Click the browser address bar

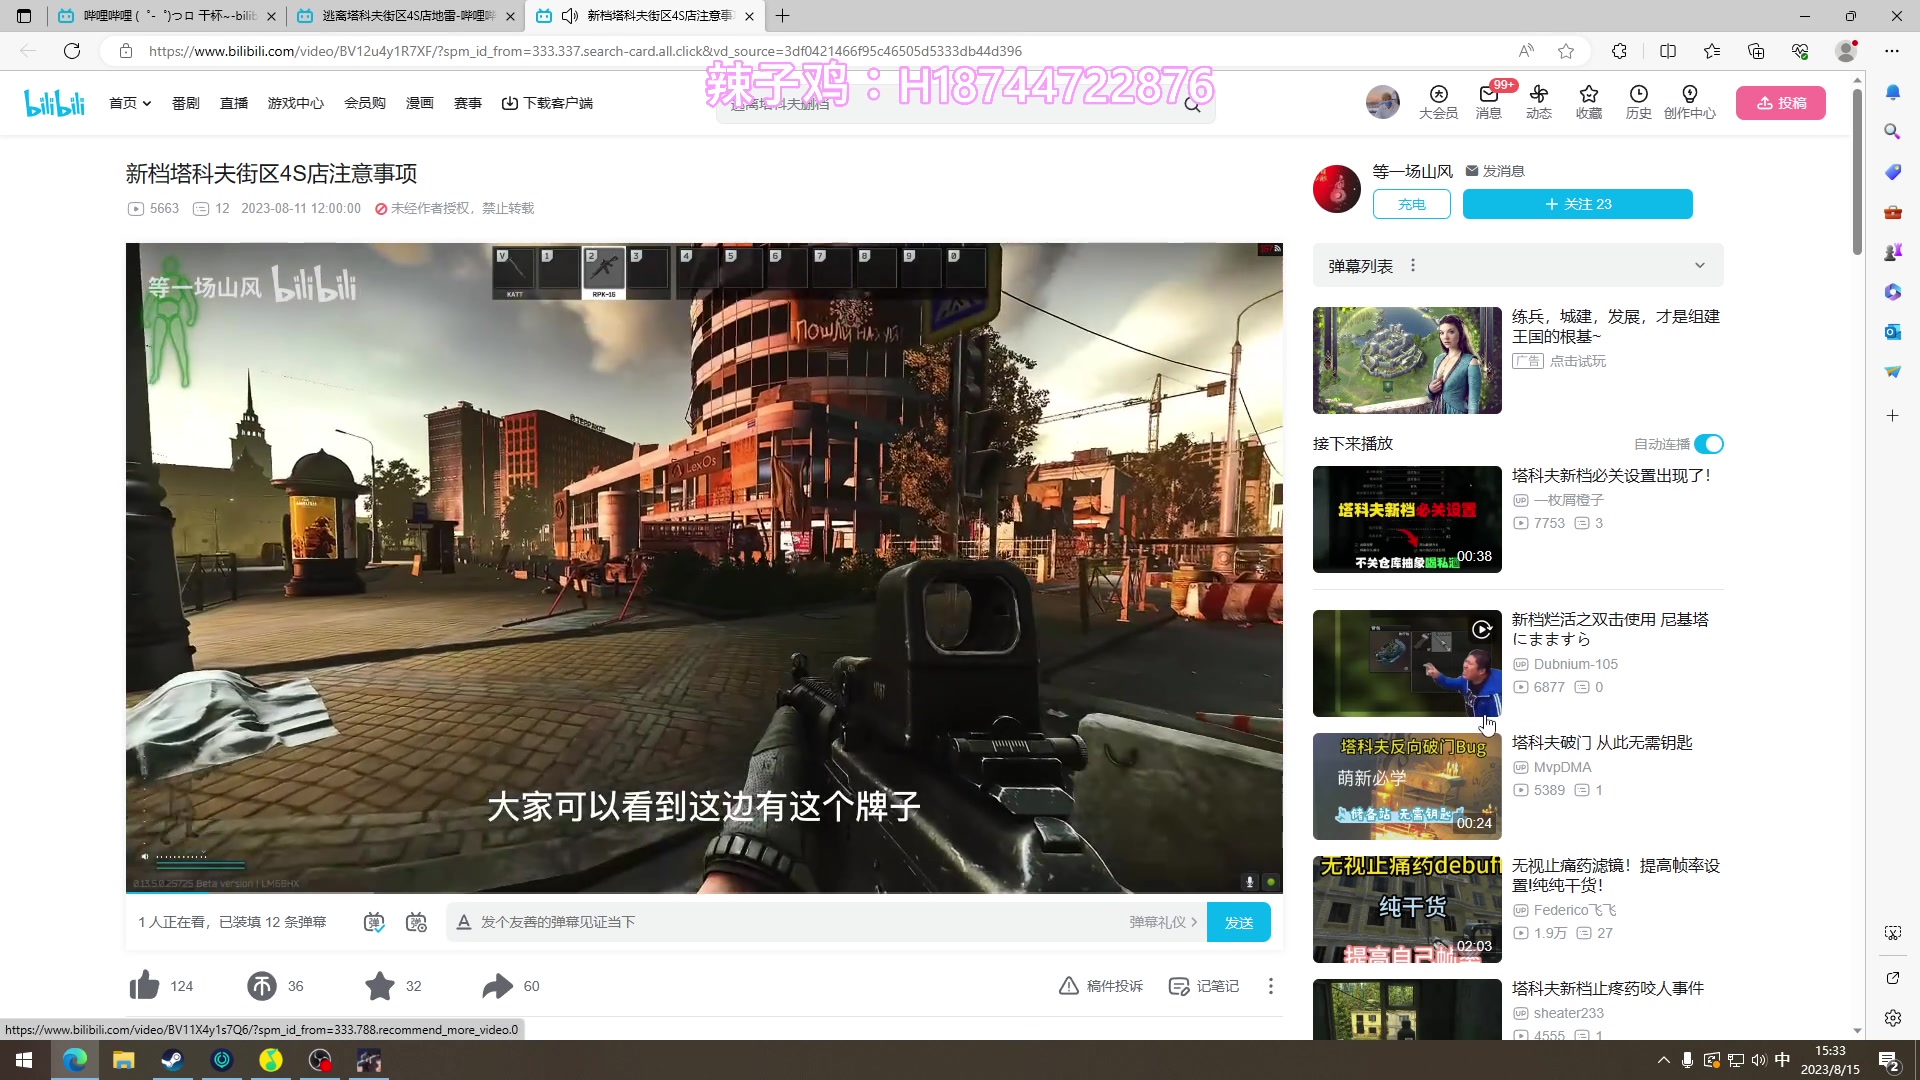tap(820, 51)
